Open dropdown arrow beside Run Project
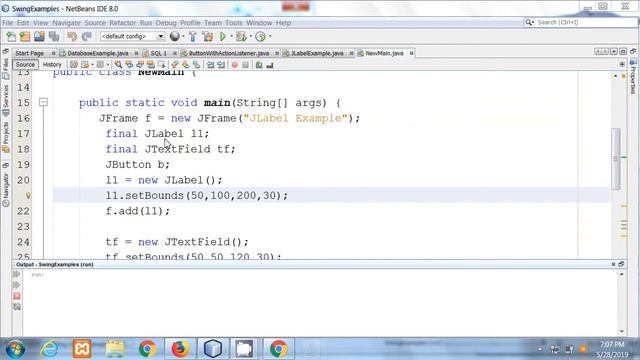The image size is (640, 360). tap(231, 36)
